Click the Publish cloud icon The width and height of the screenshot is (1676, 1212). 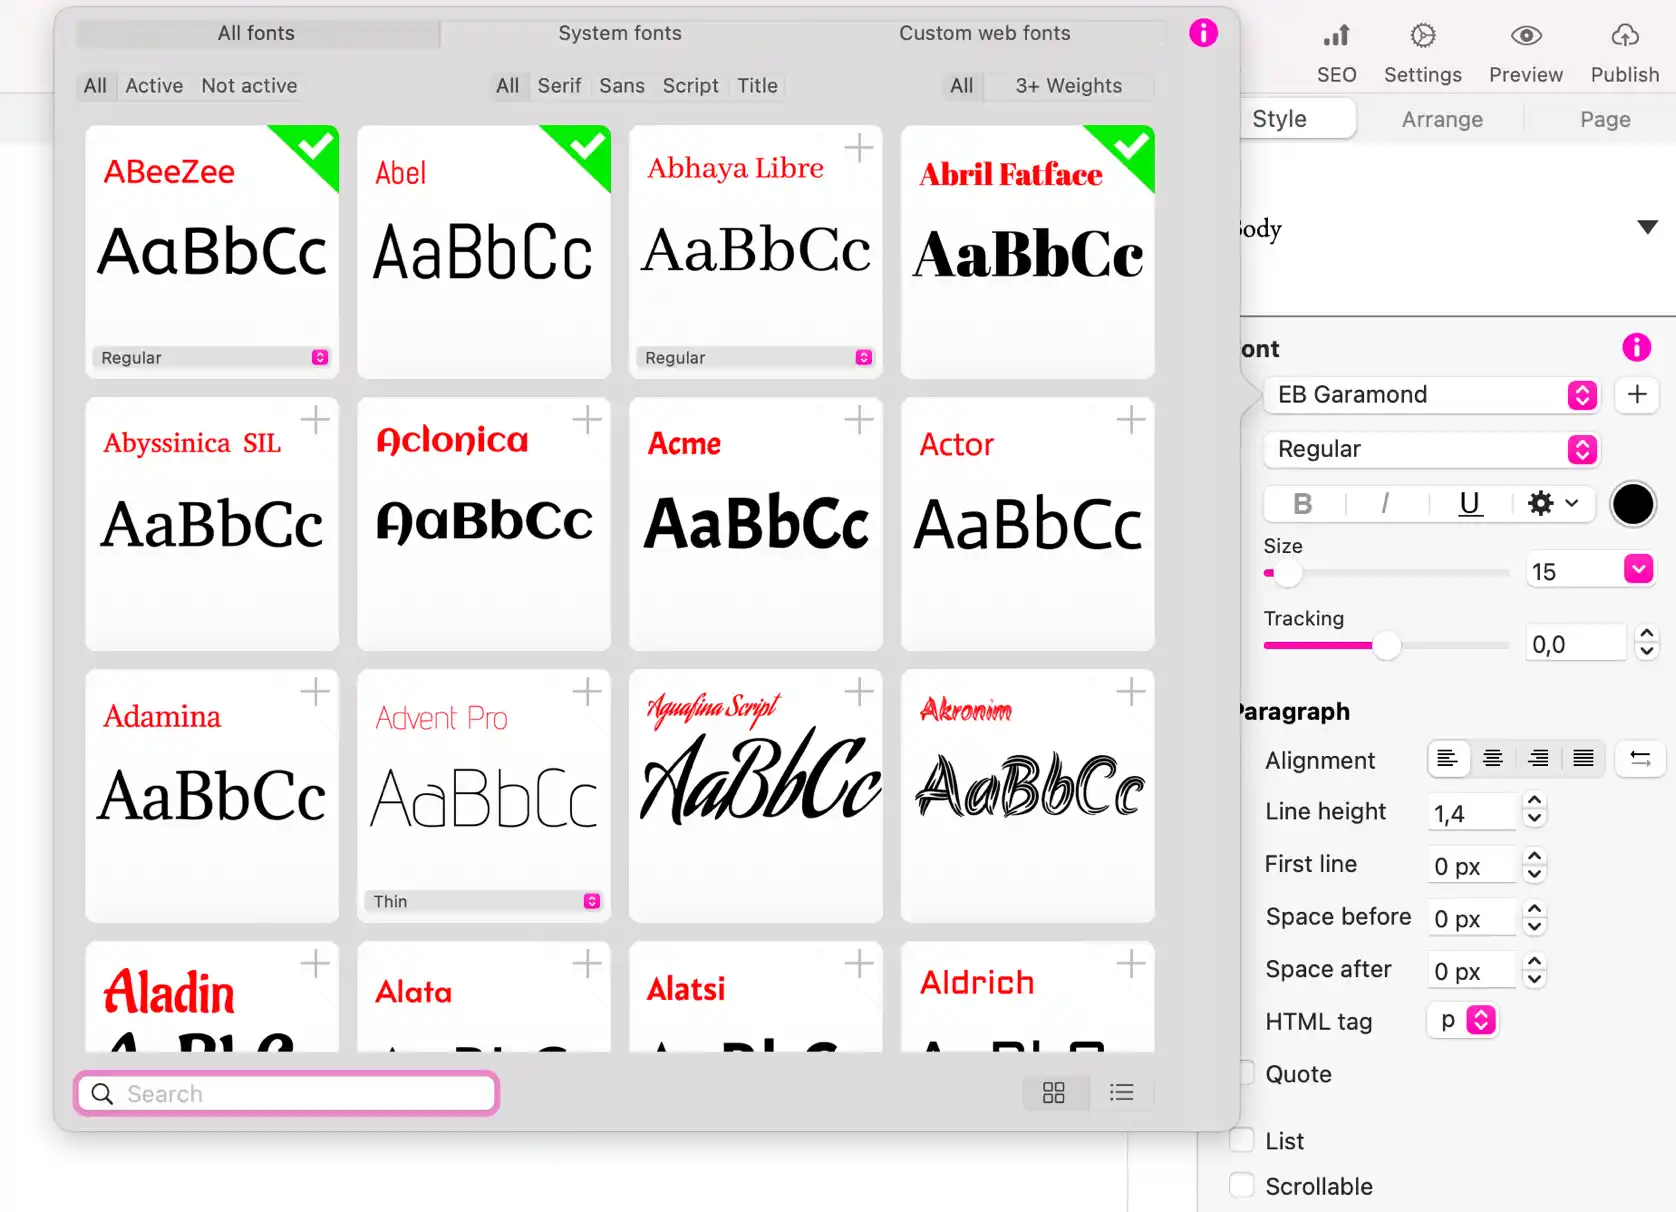click(1624, 38)
